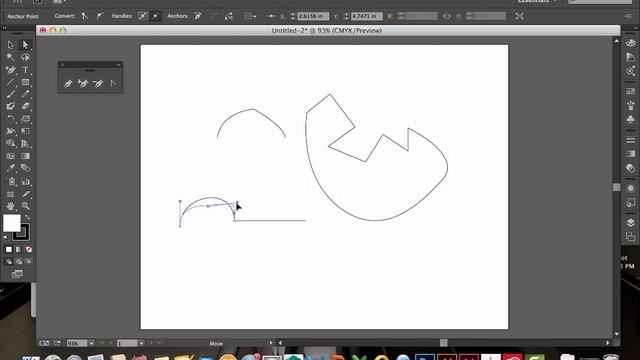This screenshot has width=640, height=360.
Task: Click the X coordinate input field
Action: click(x=313, y=16)
